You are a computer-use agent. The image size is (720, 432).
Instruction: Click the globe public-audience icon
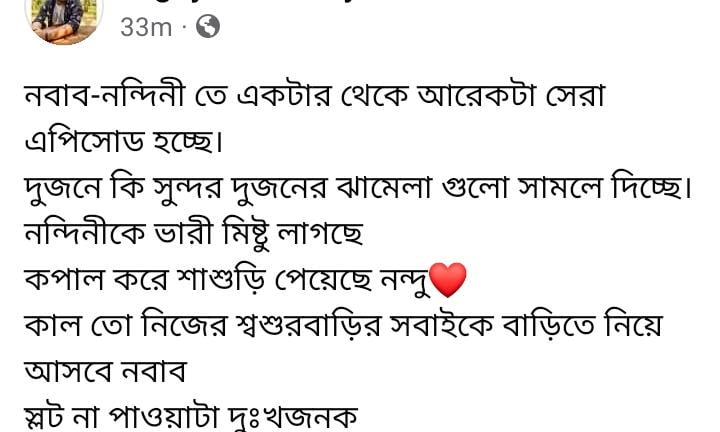coord(208,26)
